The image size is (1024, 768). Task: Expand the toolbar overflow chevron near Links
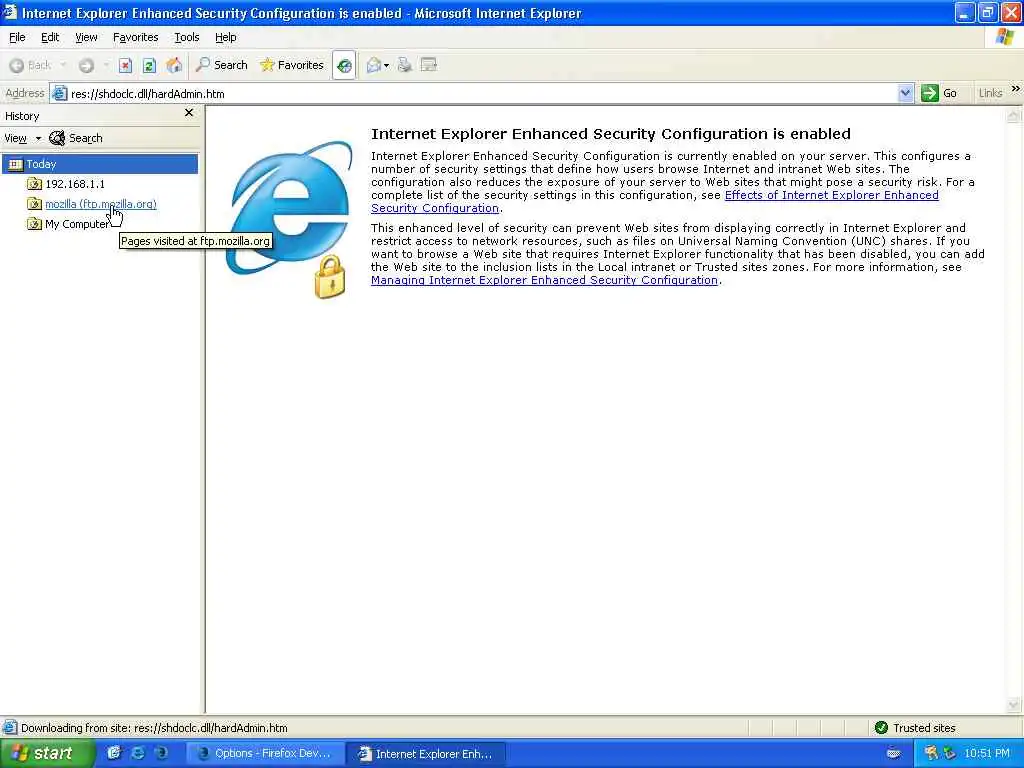[1016, 89]
